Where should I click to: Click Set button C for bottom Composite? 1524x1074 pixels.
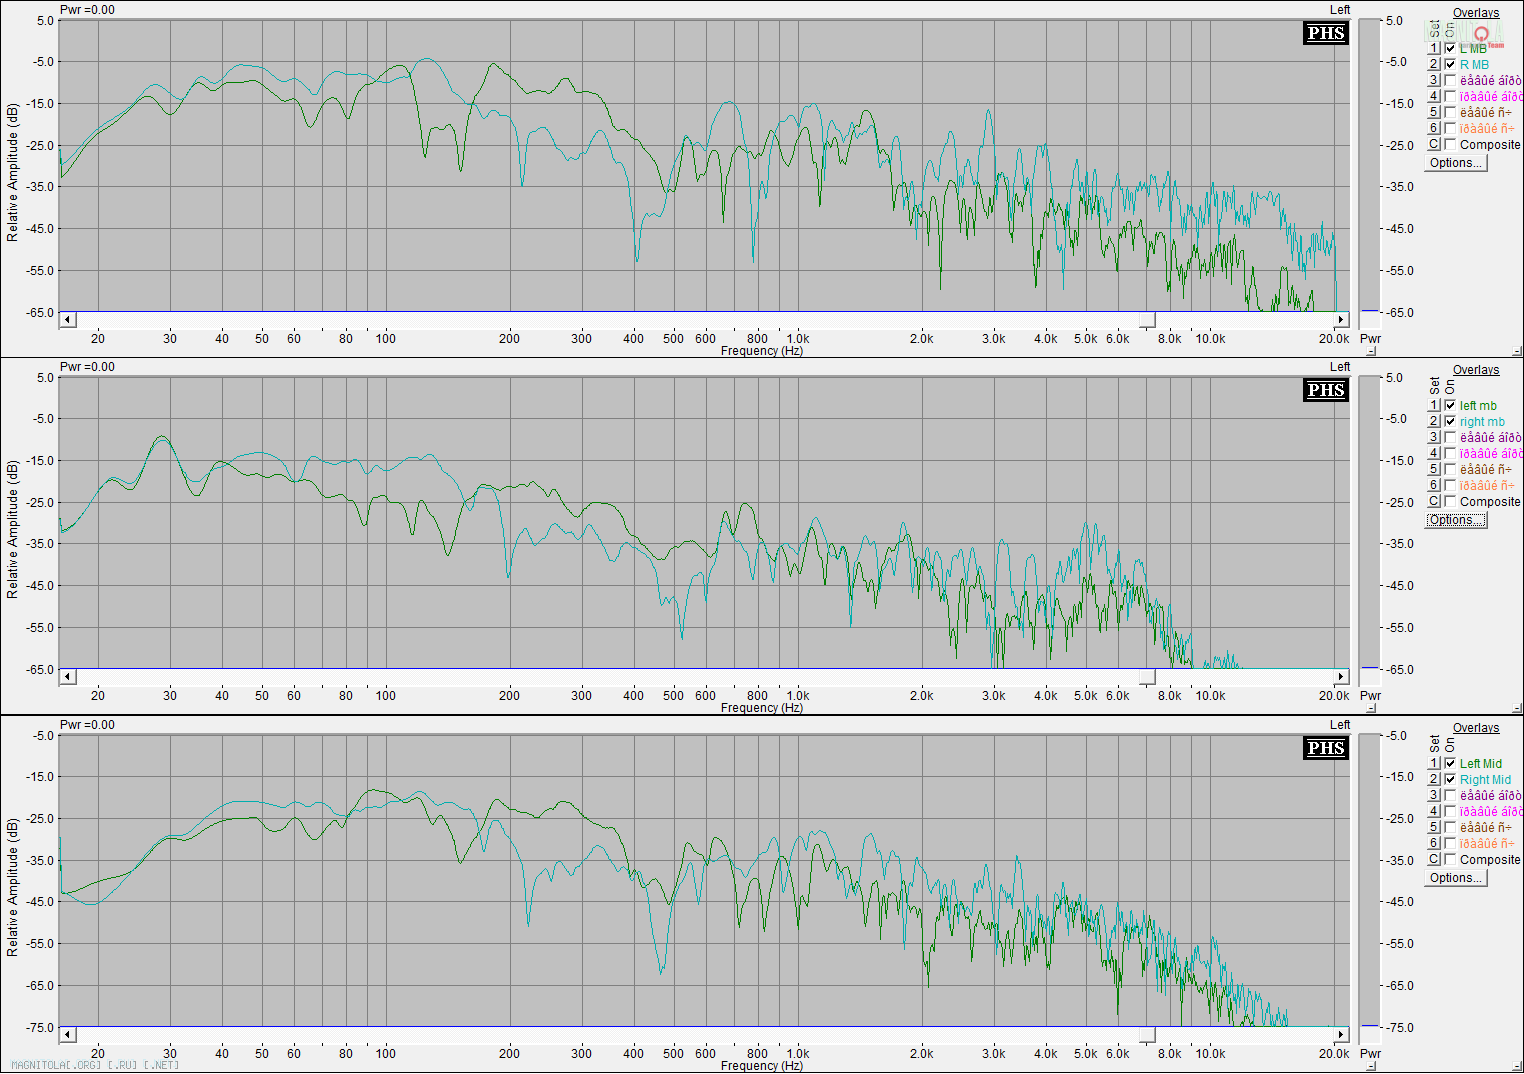pos(1434,859)
